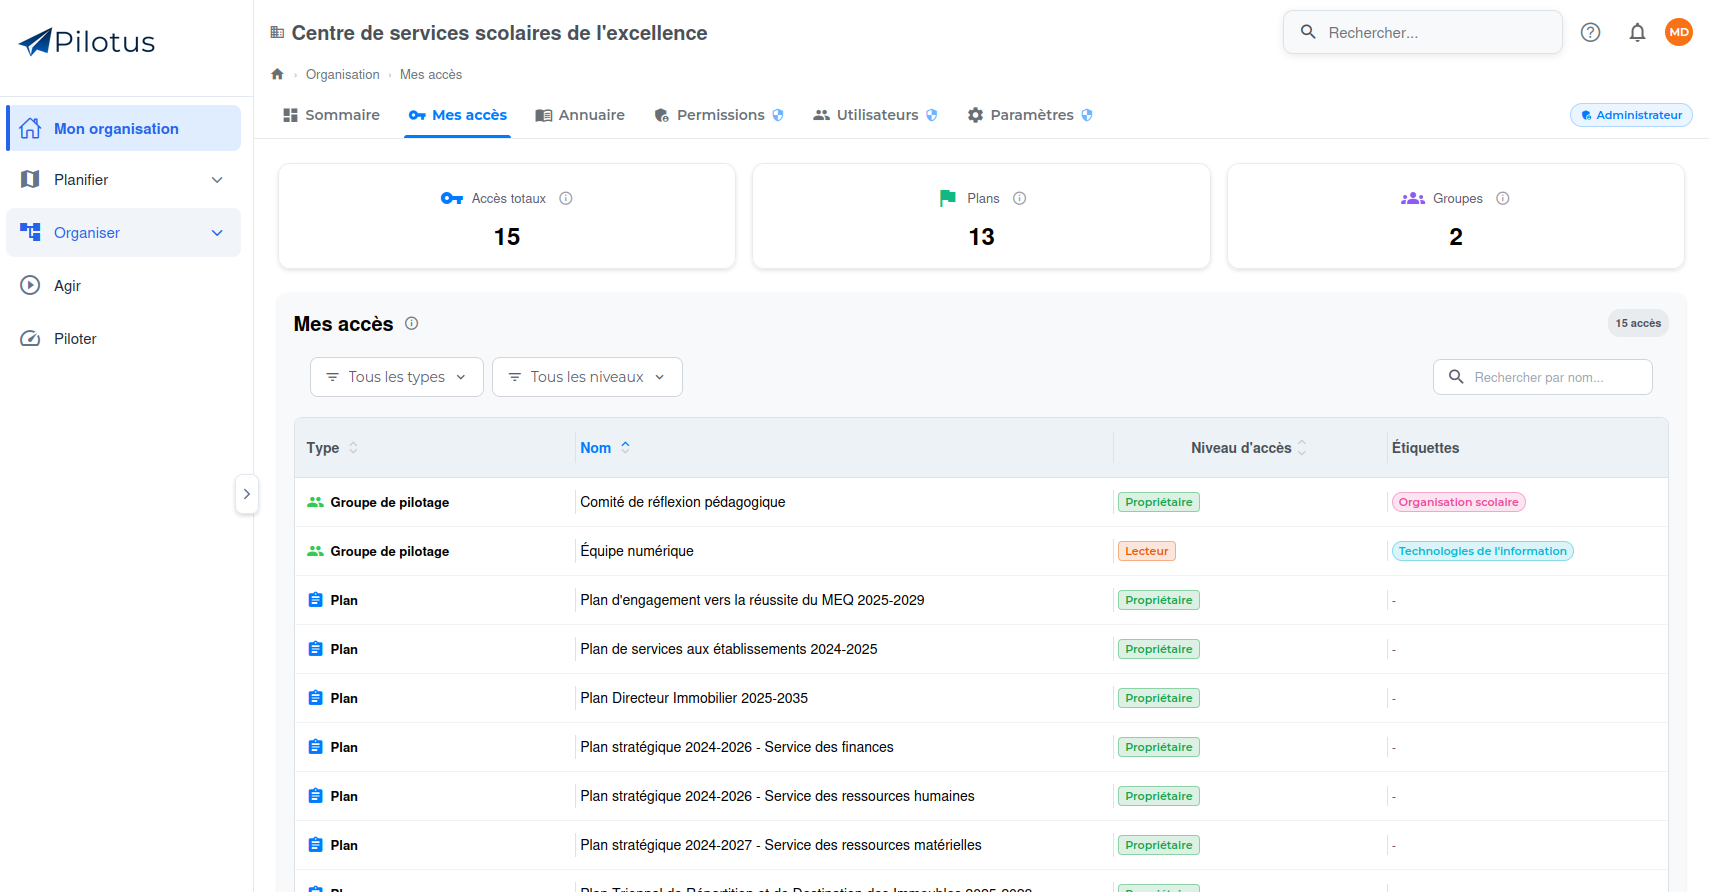Sort table by Type column
1714x892 pixels.
332,448
